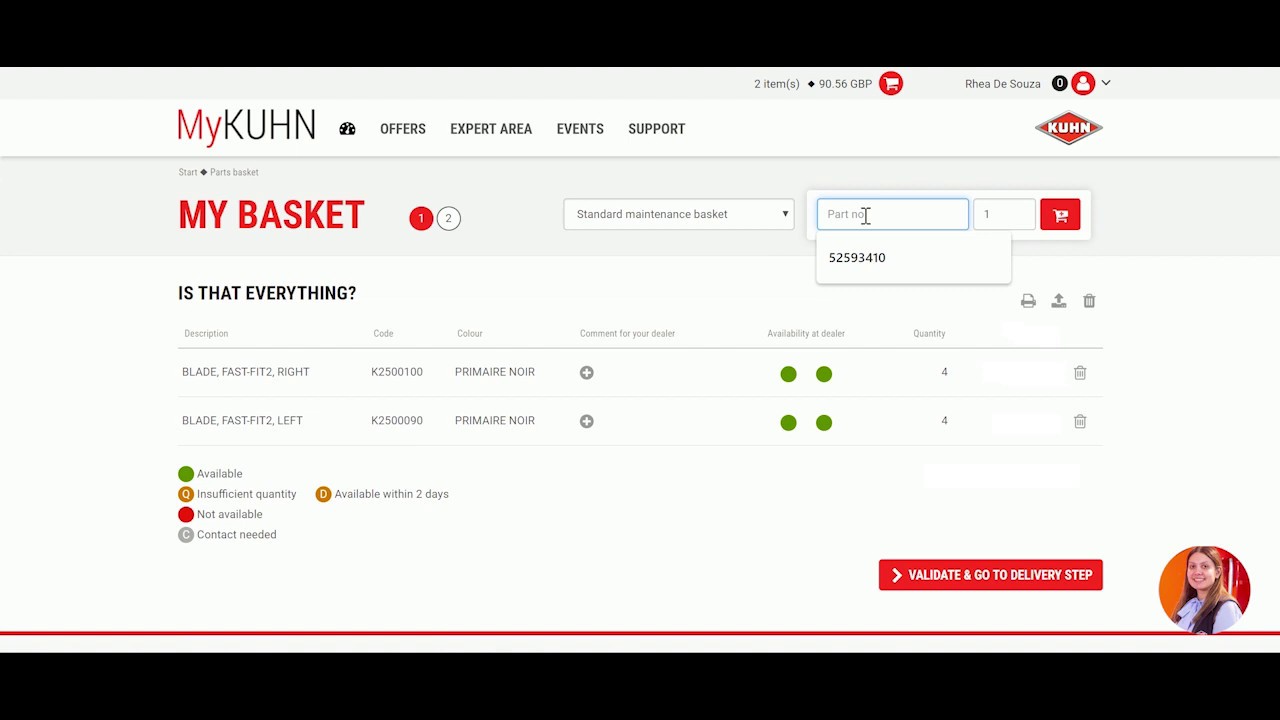Click the Available legend green icon
Image resolution: width=1280 pixels, height=720 pixels.
pos(186,474)
